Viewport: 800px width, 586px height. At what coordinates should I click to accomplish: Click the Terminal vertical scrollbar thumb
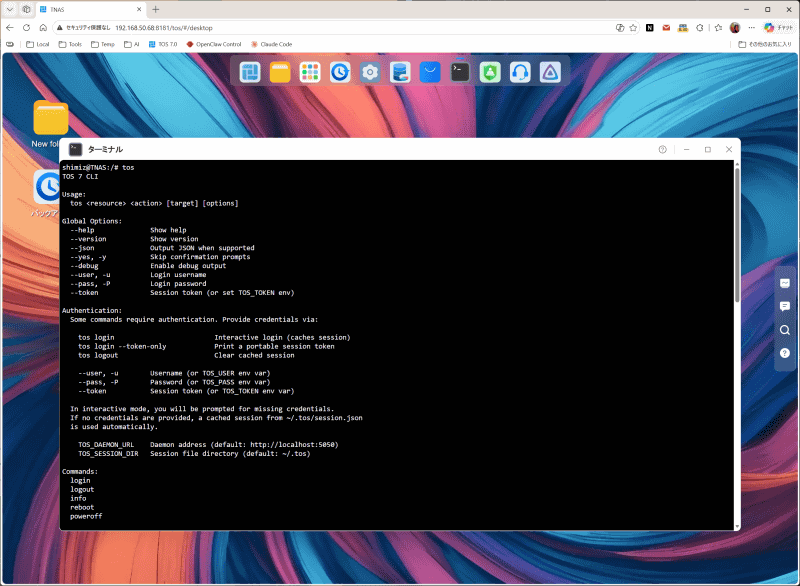tap(737, 235)
